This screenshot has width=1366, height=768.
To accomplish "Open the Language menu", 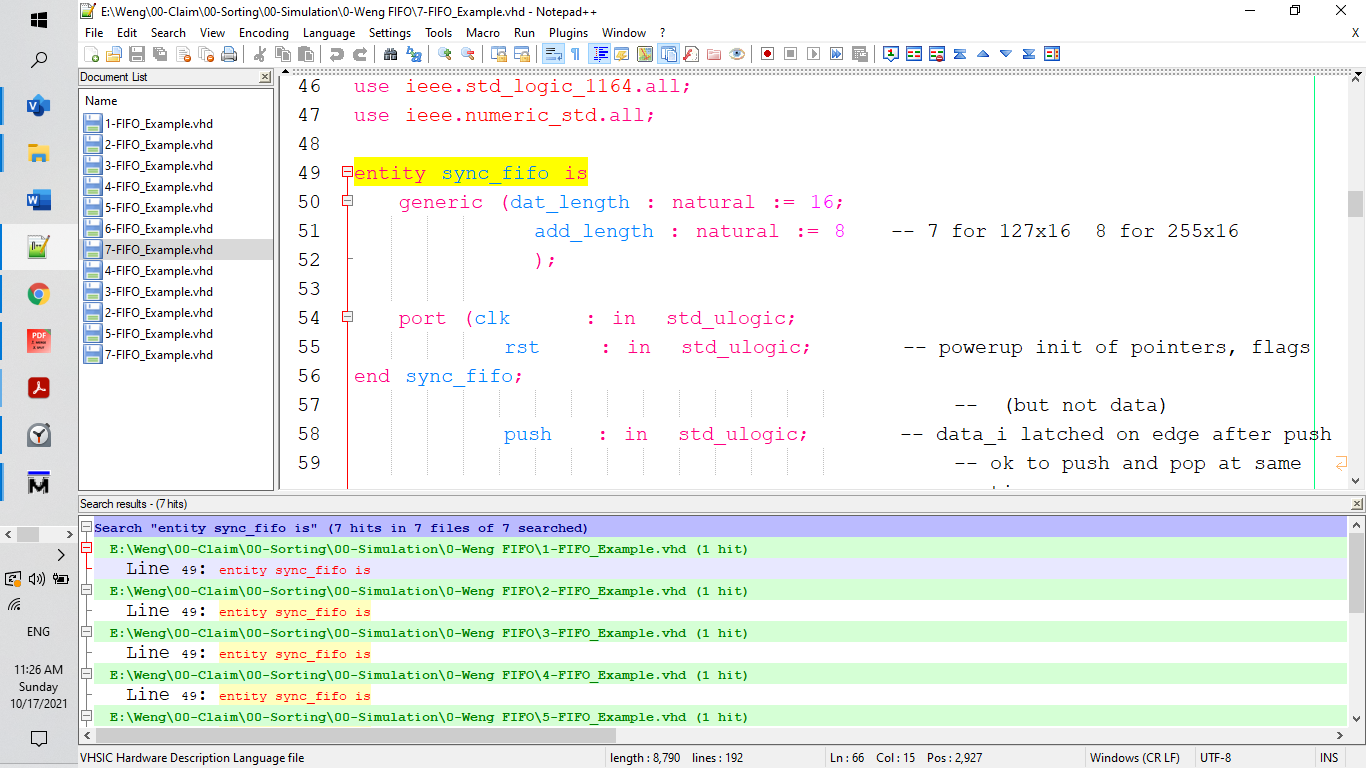I will (329, 33).
